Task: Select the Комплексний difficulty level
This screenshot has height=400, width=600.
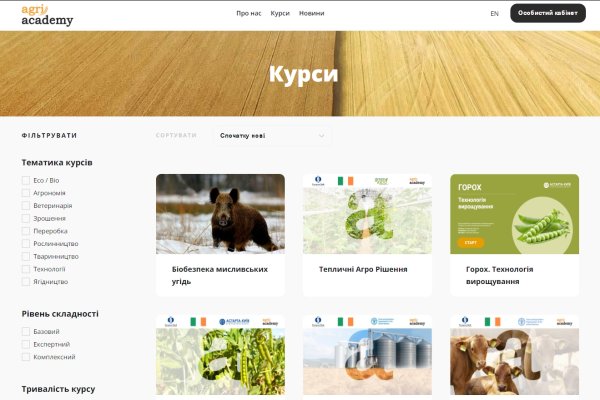Action: click(x=26, y=357)
